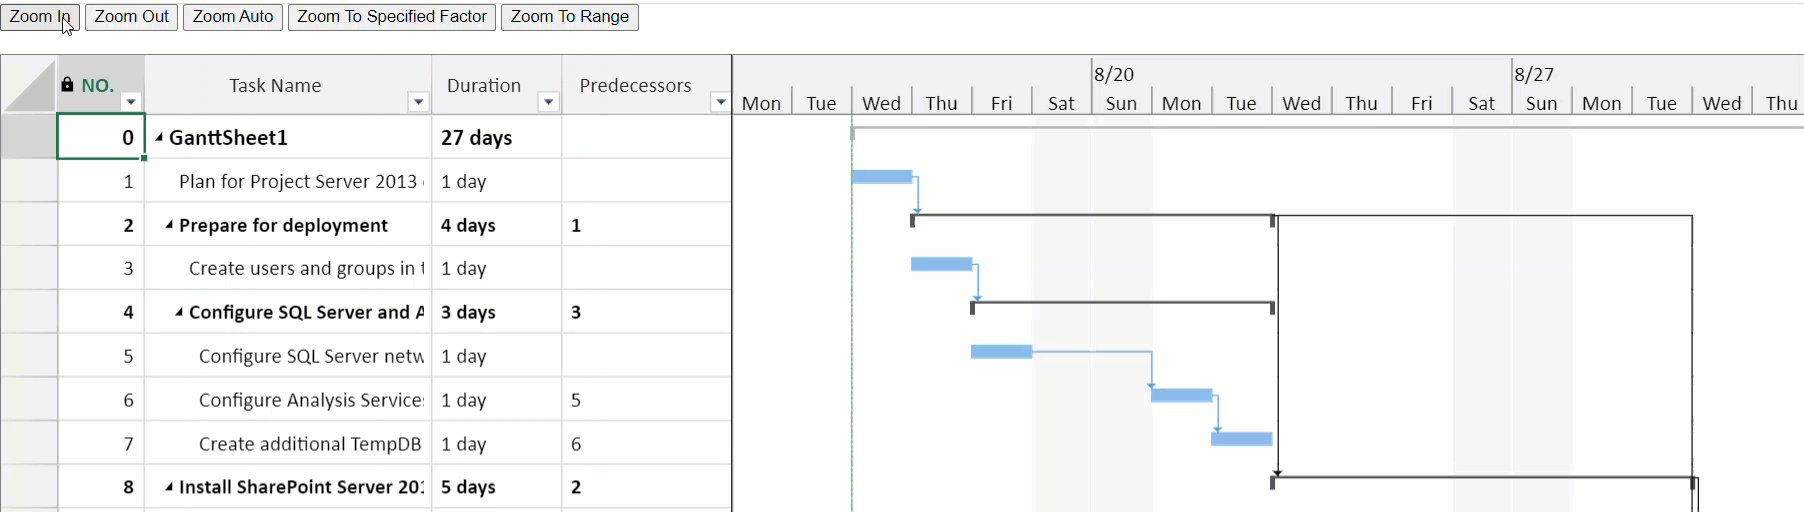Collapse Configure SQL Server group
Screen dimensions: 1804x512
(179, 312)
